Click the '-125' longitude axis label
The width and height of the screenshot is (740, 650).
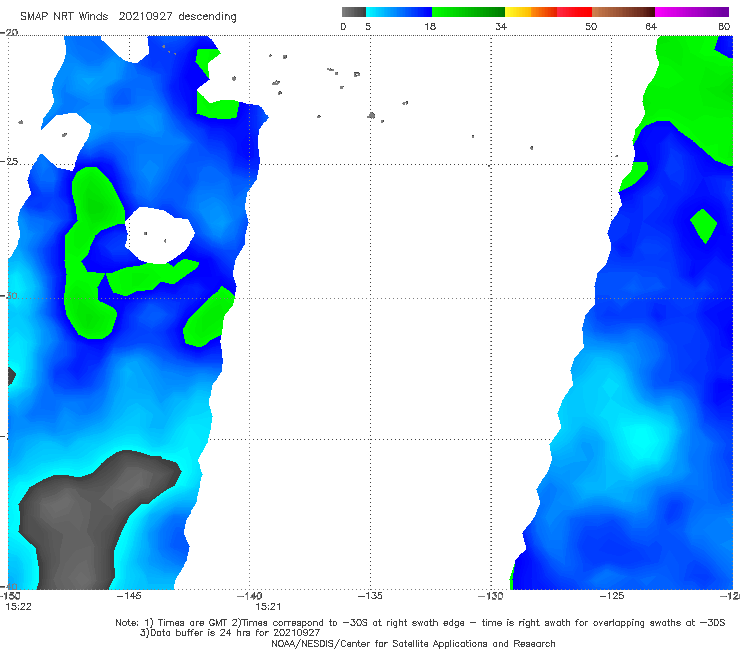[612, 596]
